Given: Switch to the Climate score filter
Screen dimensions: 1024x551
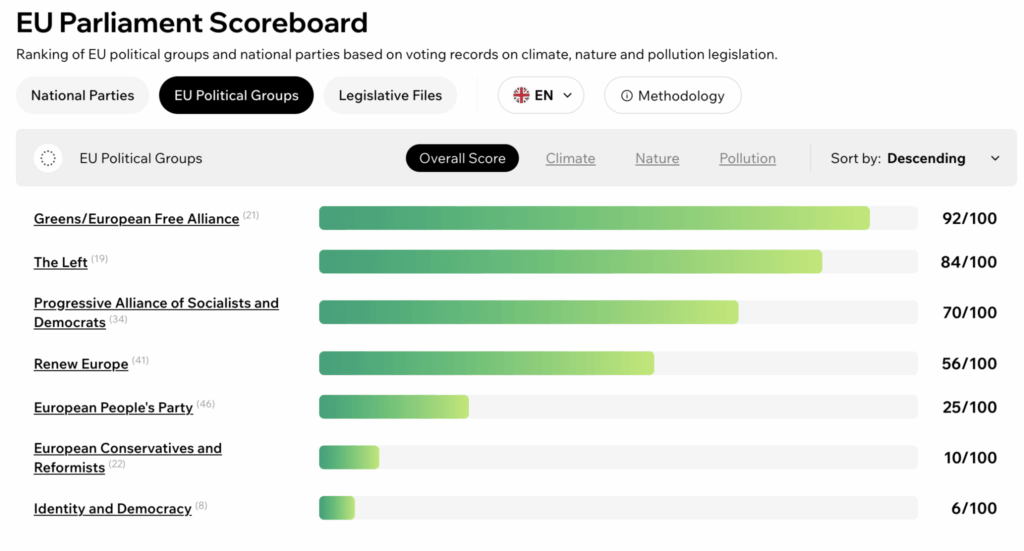Looking at the screenshot, I should (570, 158).
